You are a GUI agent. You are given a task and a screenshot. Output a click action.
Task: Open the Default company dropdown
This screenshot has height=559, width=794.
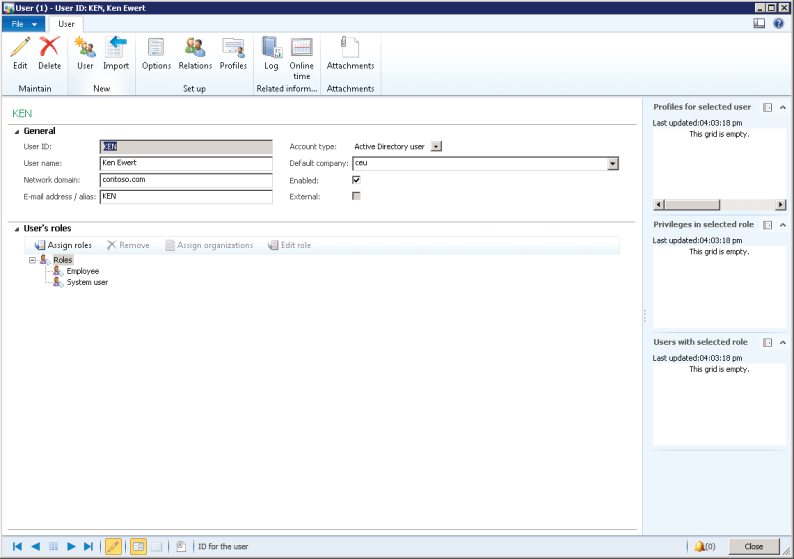[613, 164]
